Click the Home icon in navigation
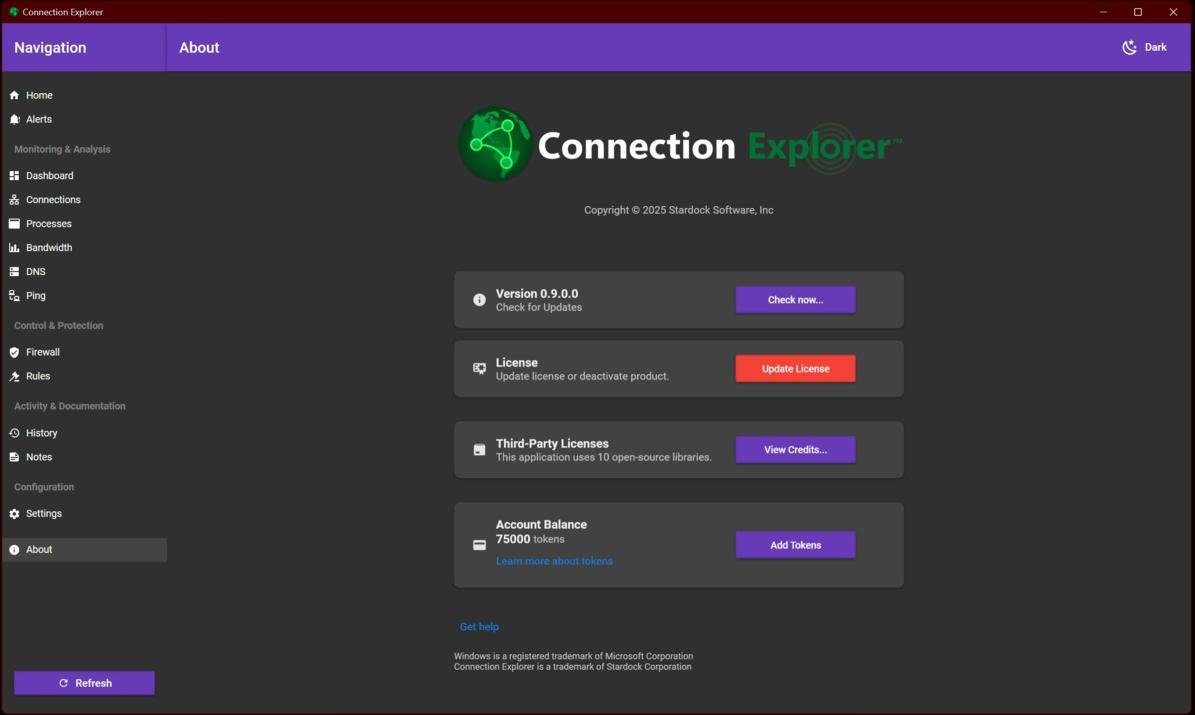Screen dimensions: 1195x715 point(14,95)
